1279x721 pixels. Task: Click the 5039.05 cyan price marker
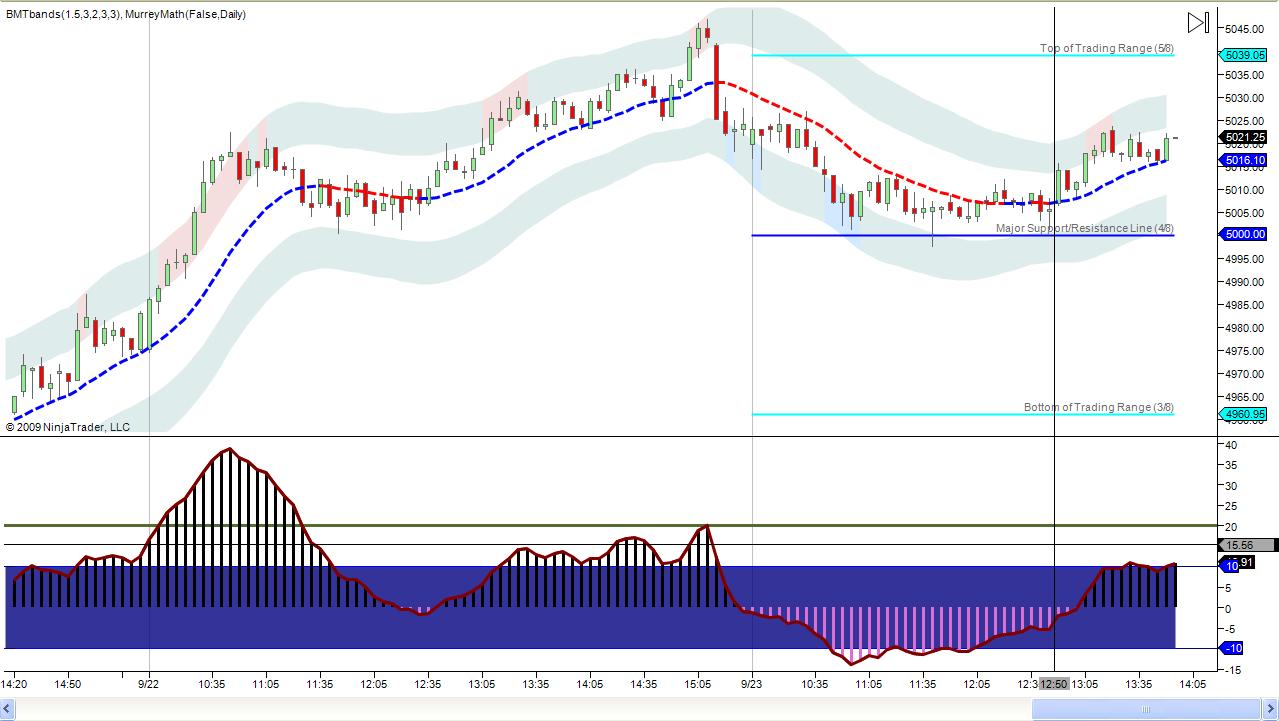tap(1244, 55)
